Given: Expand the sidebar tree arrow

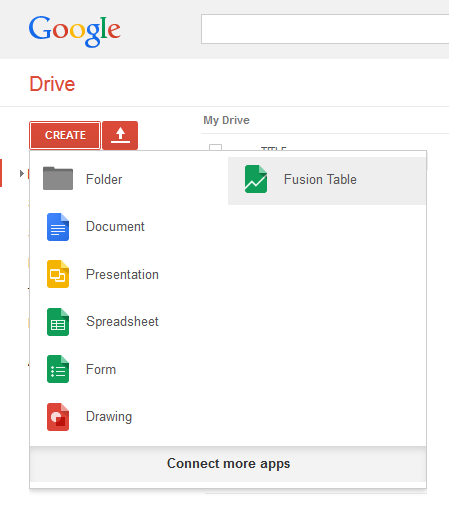Looking at the screenshot, I should 22,173.
